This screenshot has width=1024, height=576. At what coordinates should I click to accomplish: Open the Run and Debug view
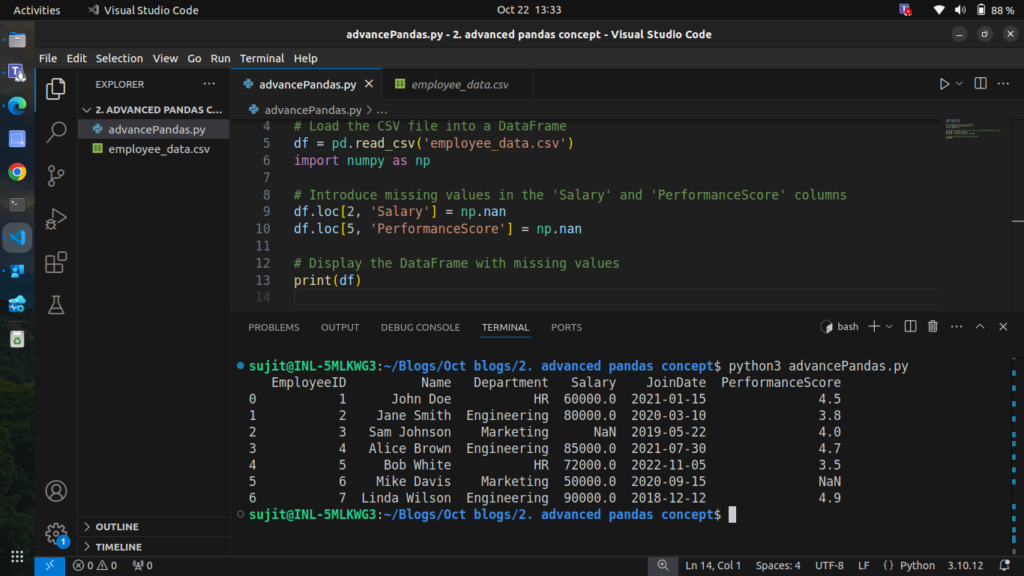coord(57,218)
